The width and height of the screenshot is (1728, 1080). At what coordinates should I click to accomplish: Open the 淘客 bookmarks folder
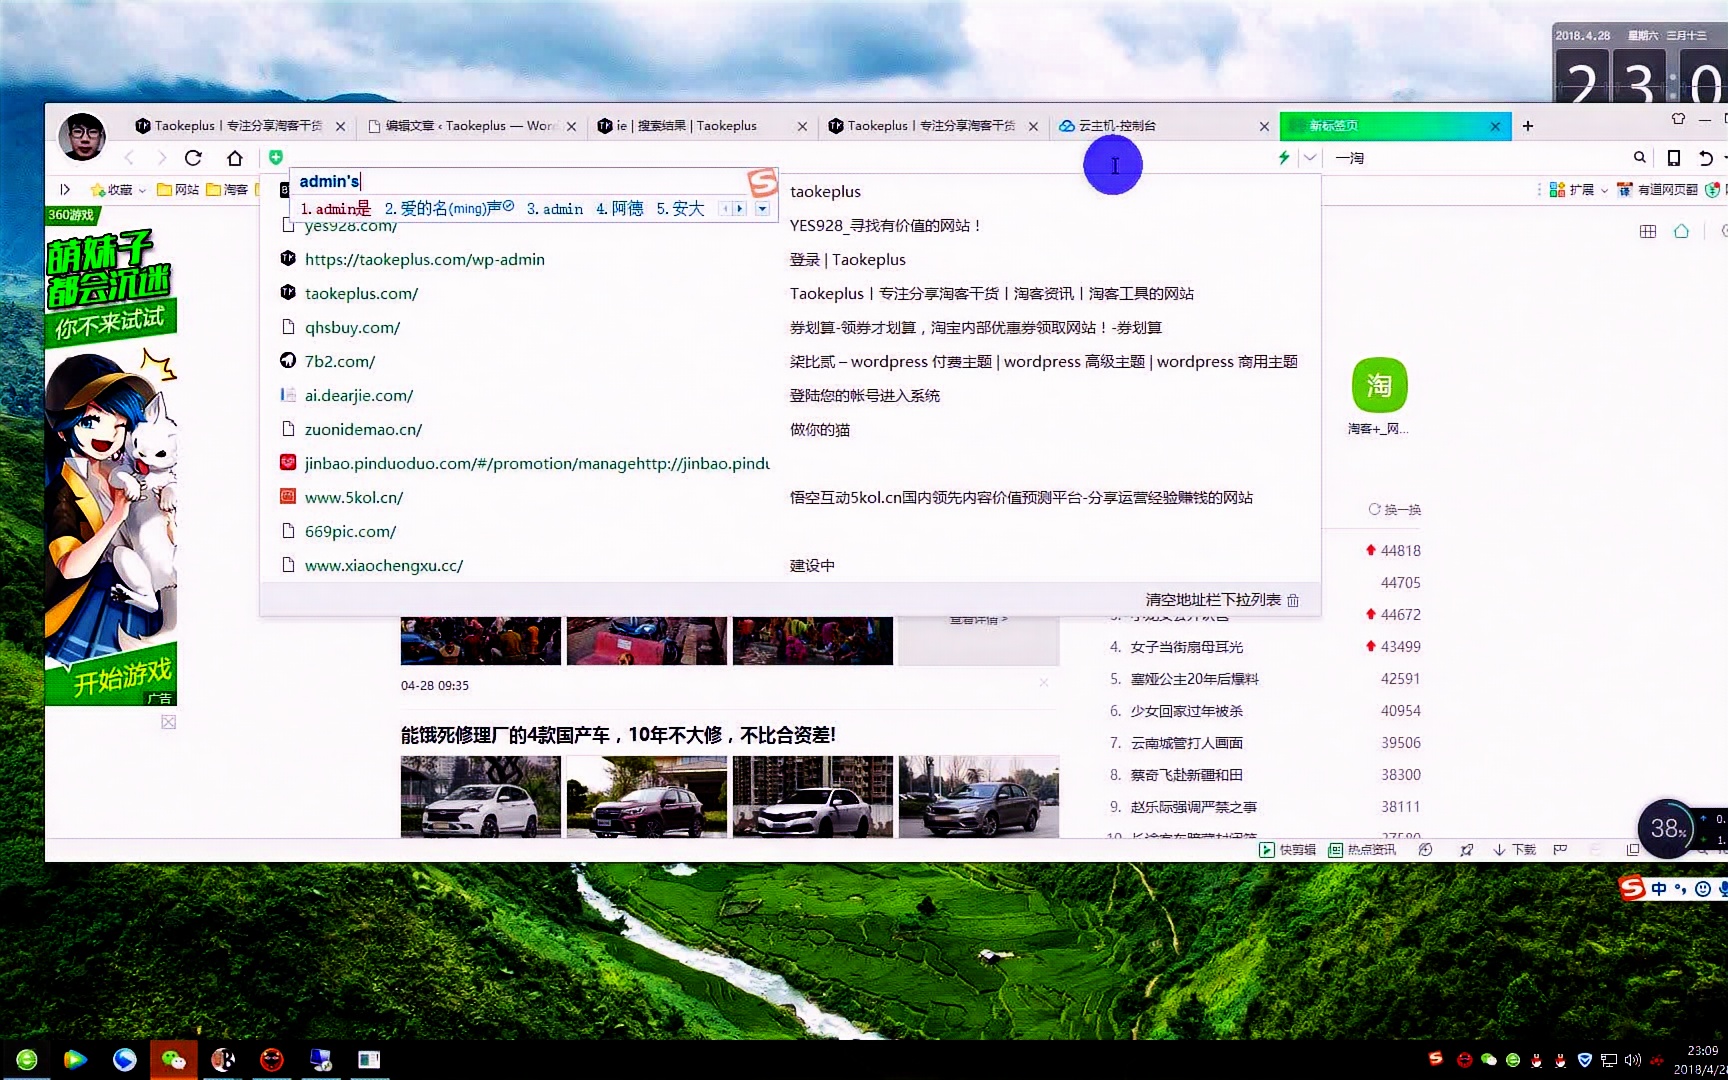(x=227, y=190)
